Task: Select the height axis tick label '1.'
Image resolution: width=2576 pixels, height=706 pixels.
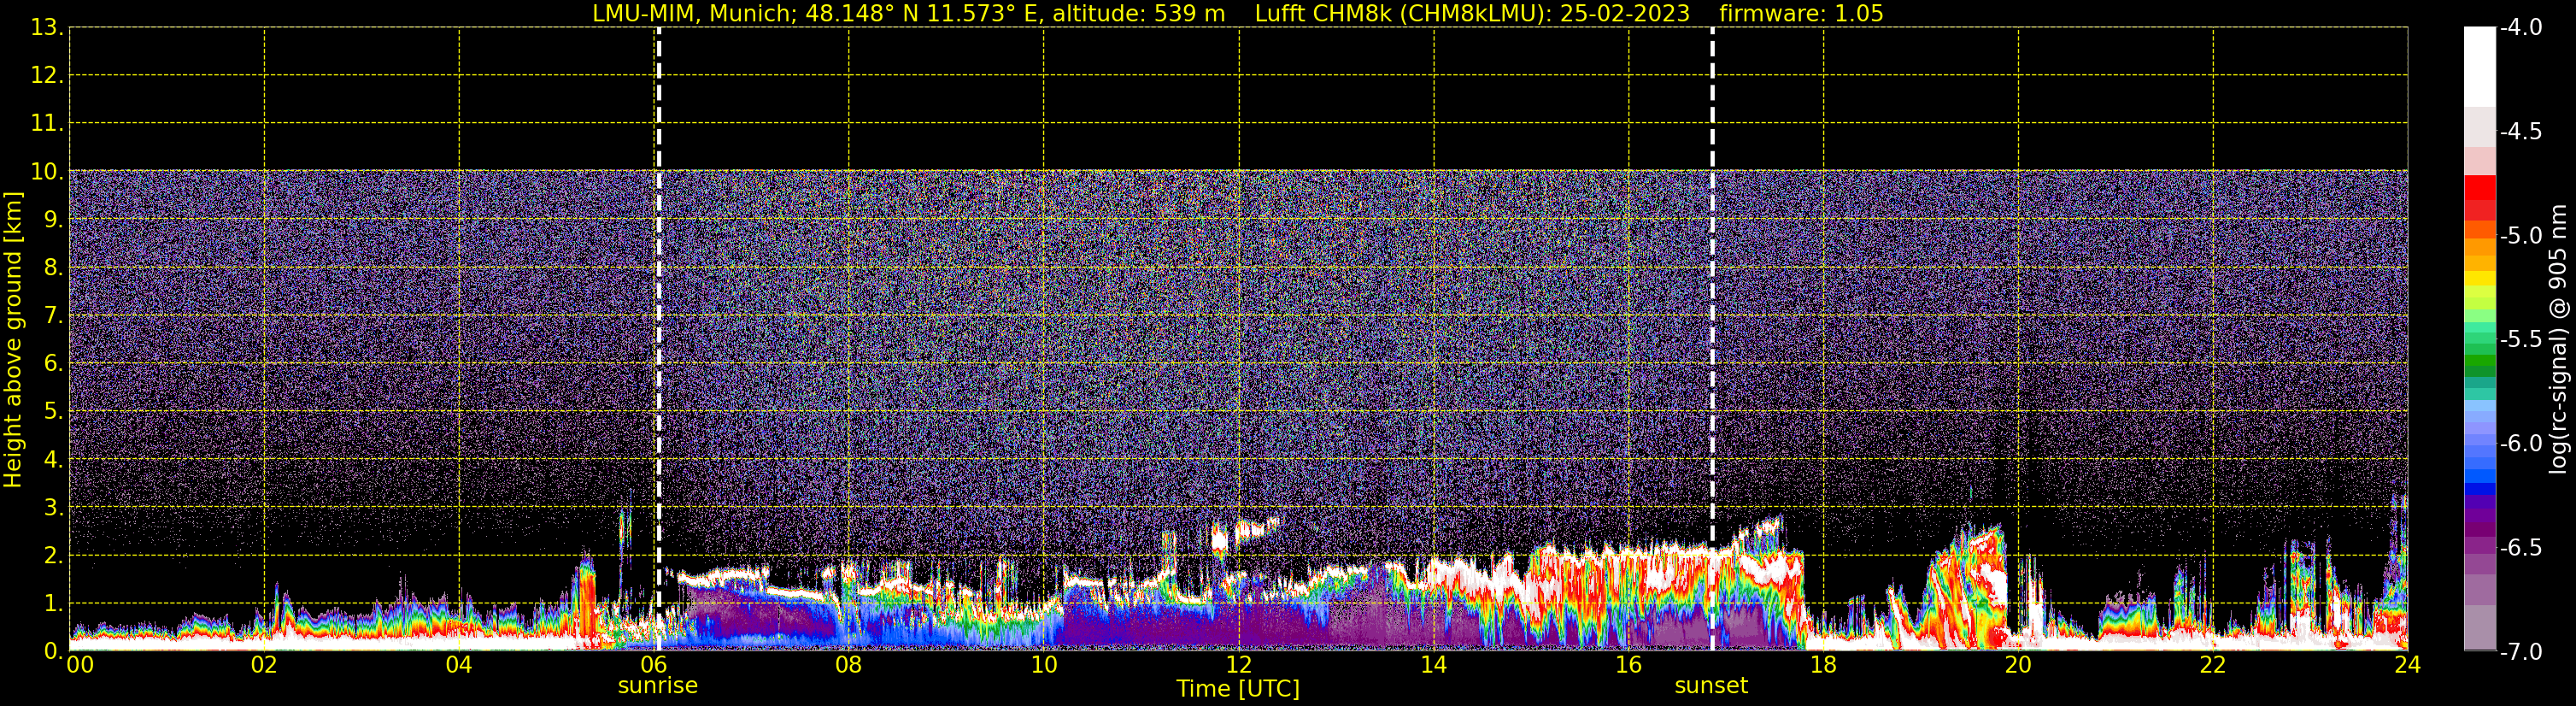Action: click(53, 603)
